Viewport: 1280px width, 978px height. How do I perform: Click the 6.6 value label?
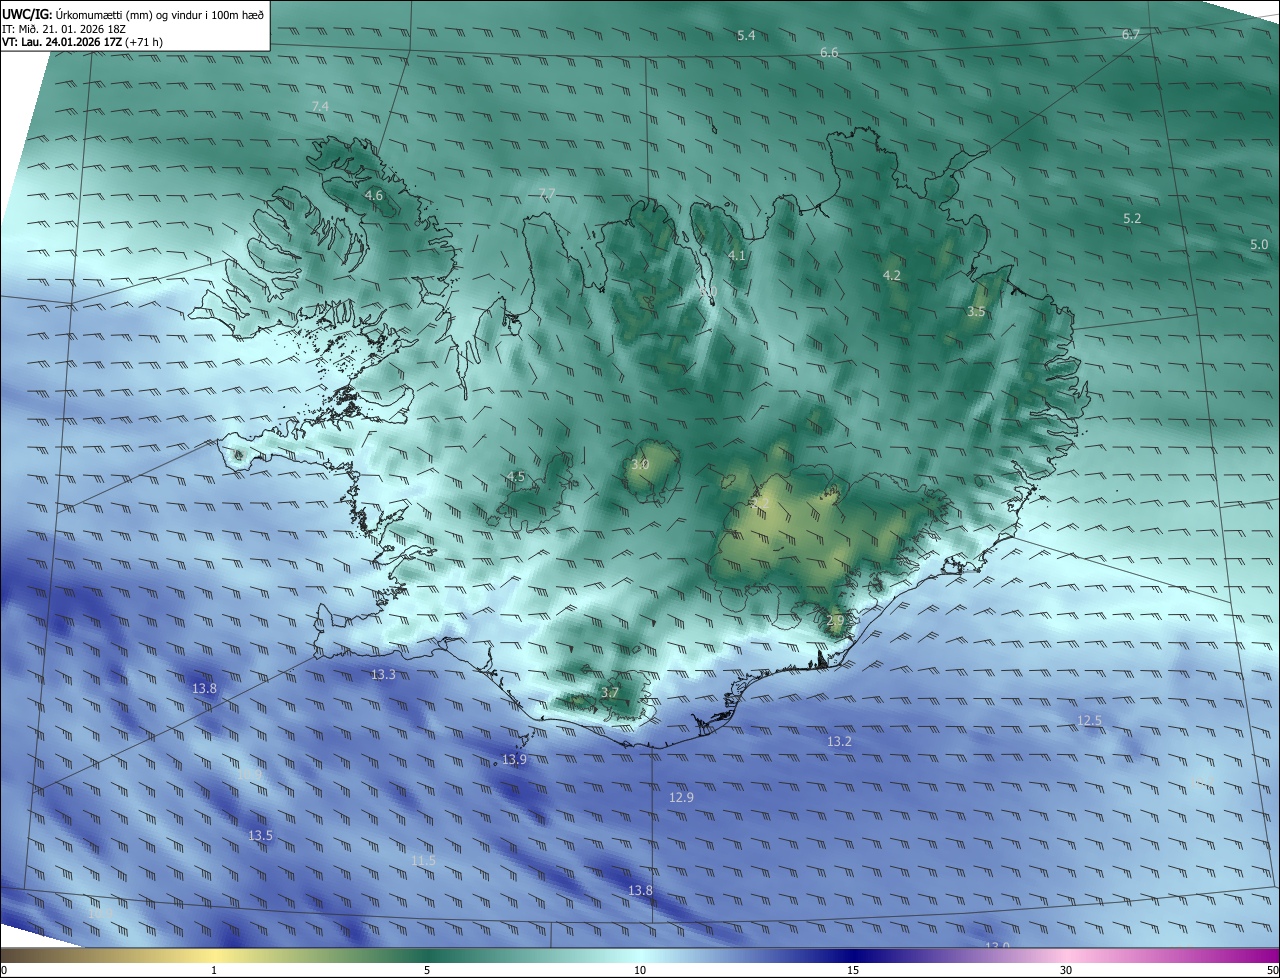(829, 53)
